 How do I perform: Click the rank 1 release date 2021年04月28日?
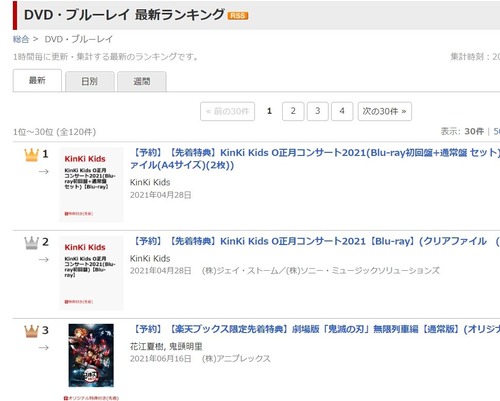tap(161, 195)
